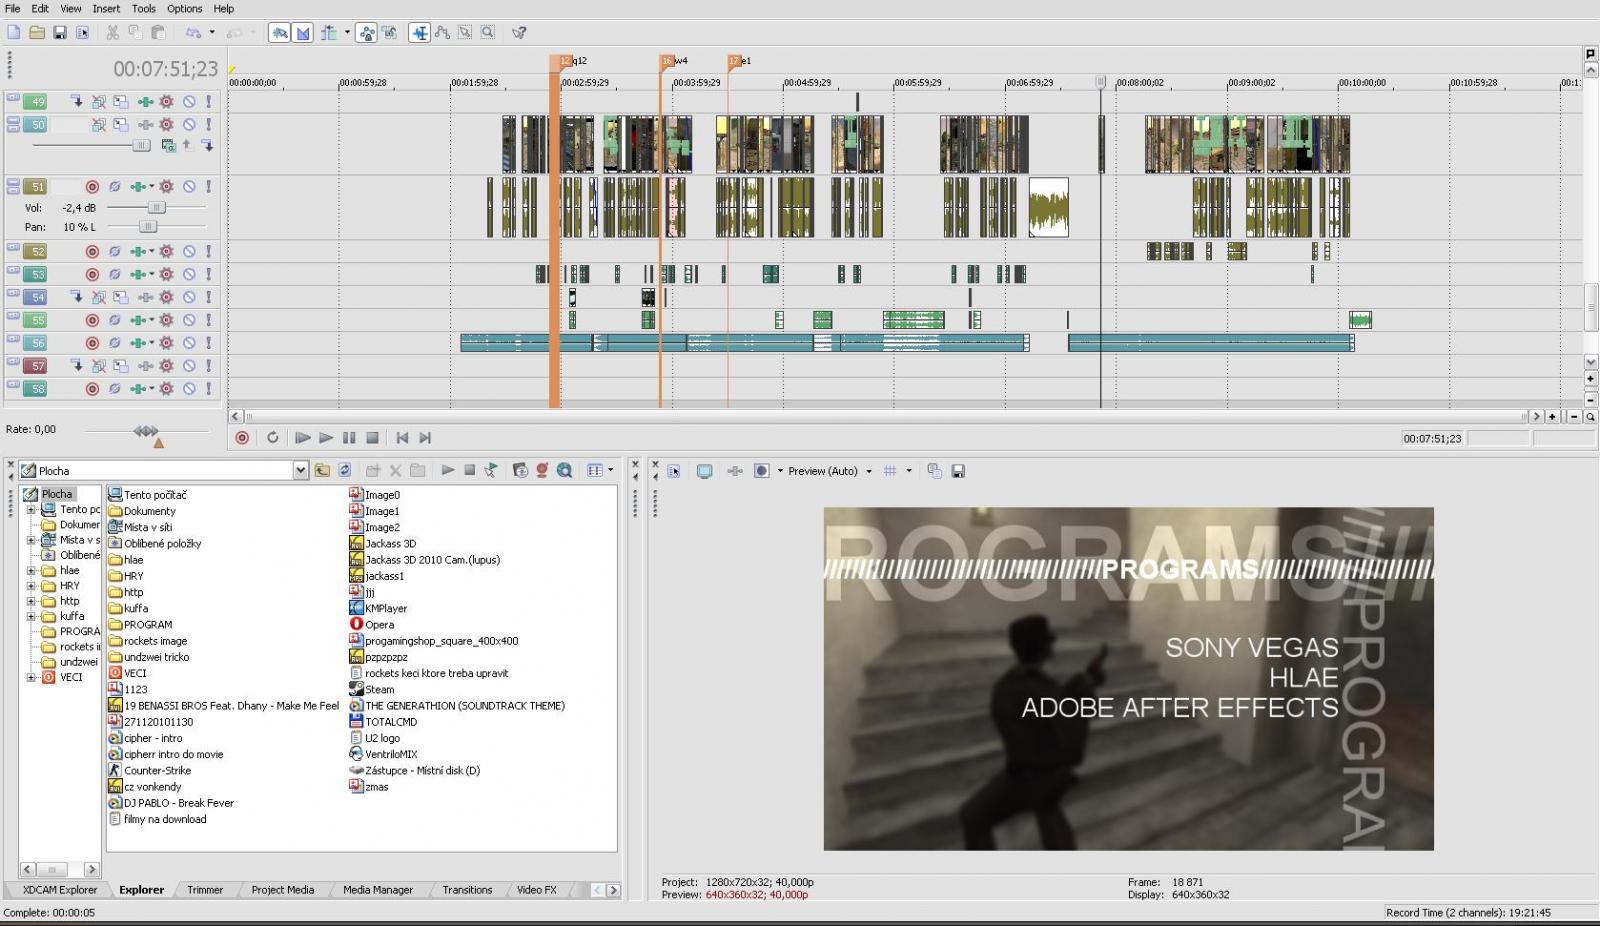Viewport: 1600px width, 926px height.
Task: Toggle snapping icon in main toolbar
Action: click(280, 33)
